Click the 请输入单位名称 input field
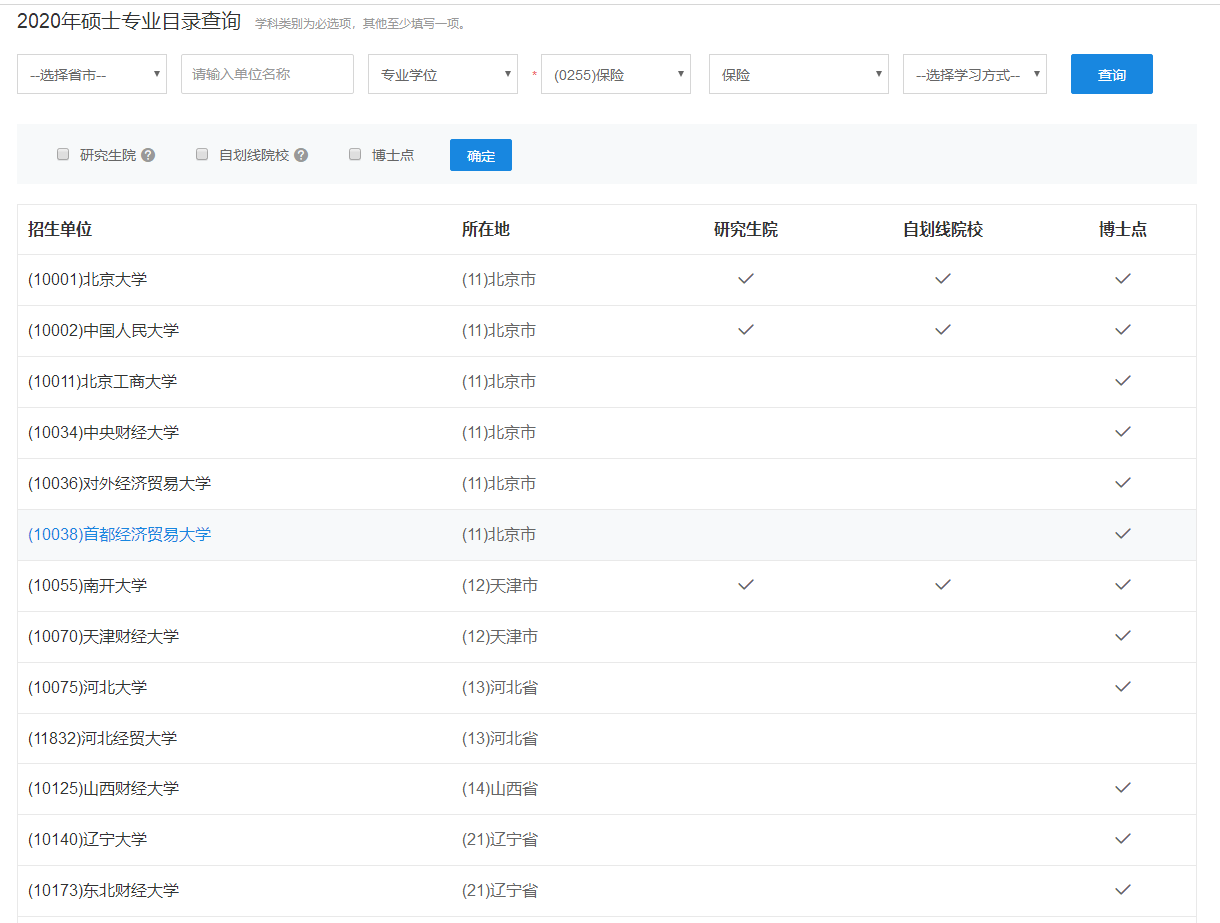The image size is (1220, 923). coord(267,74)
